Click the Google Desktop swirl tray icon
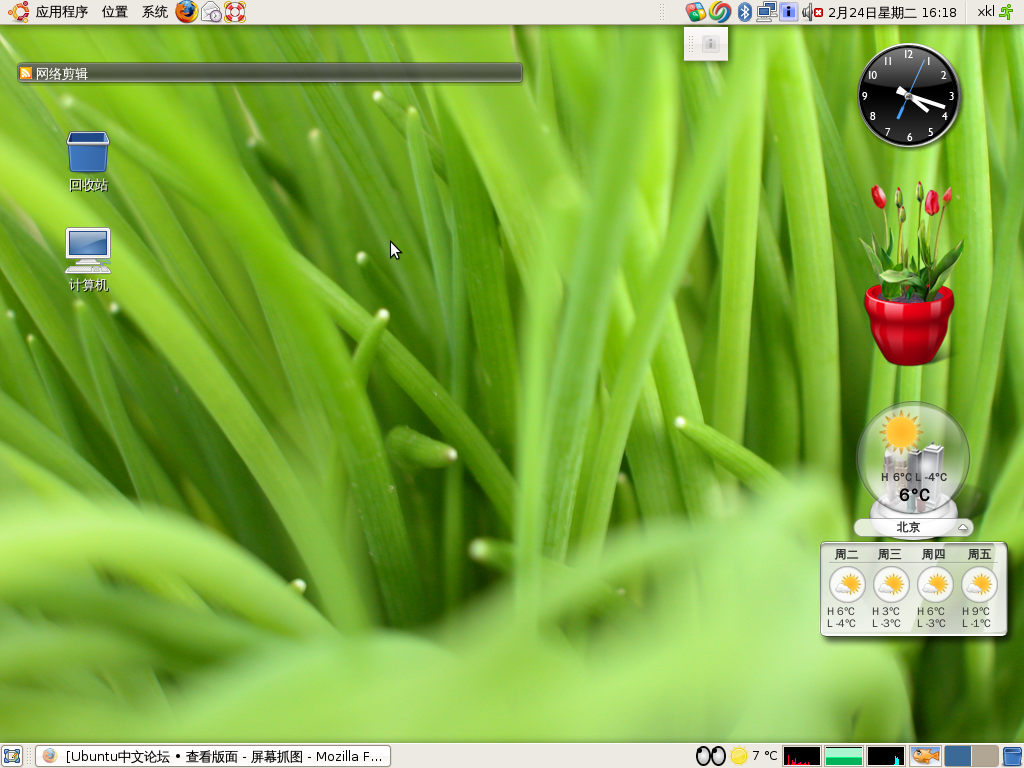 720,12
